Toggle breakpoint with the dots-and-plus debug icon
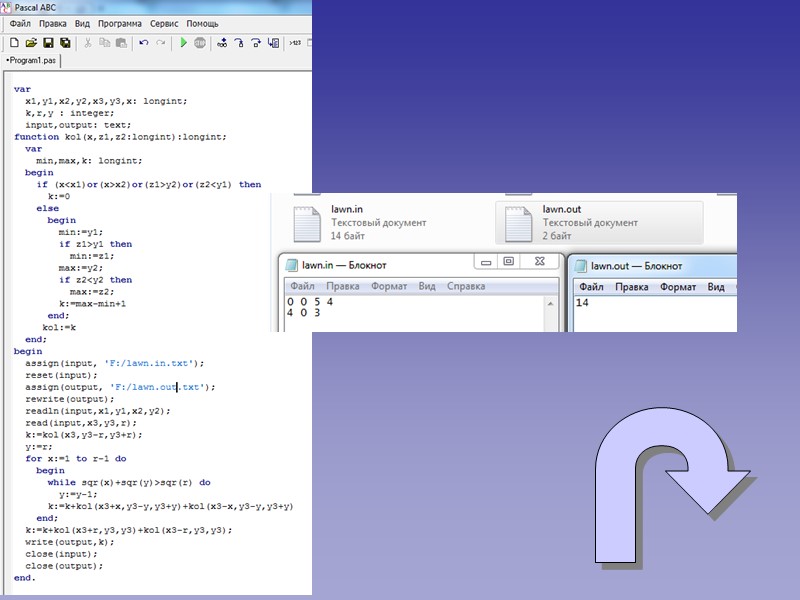This screenshot has height=600, width=800. (222, 43)
